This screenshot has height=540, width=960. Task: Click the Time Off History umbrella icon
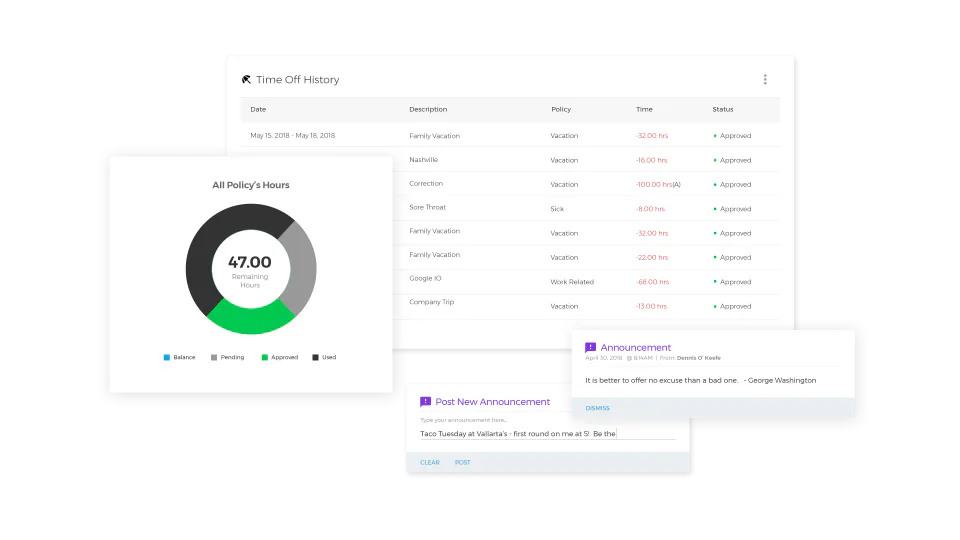pos(246,80)
